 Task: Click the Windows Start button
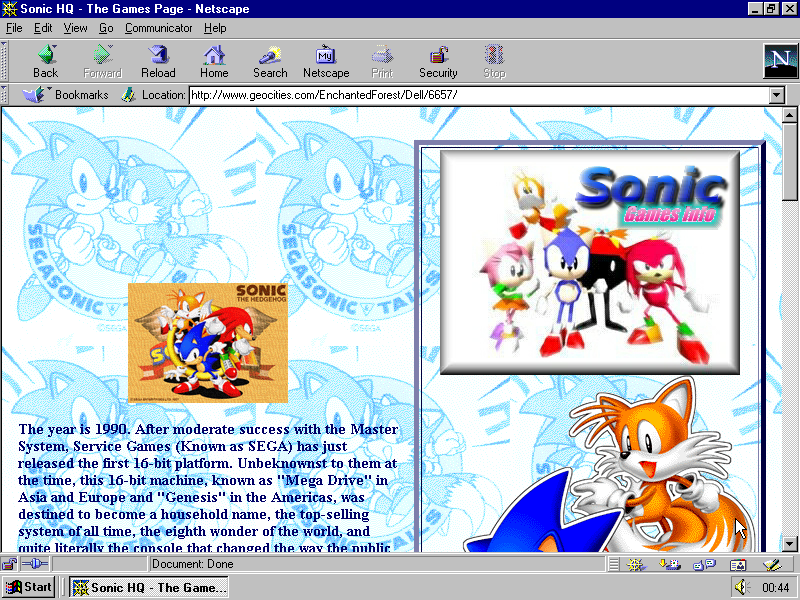tap(29, 587)
